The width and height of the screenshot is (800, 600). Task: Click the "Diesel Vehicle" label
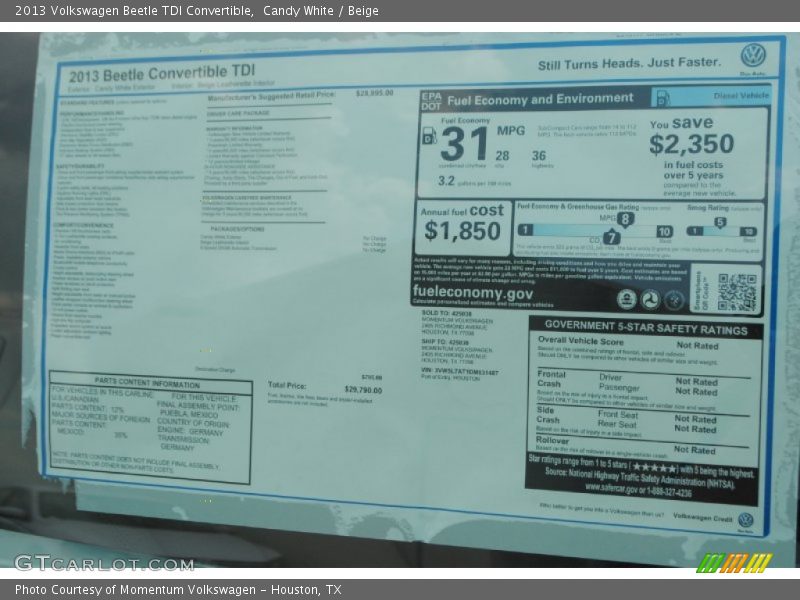(741, 95)
